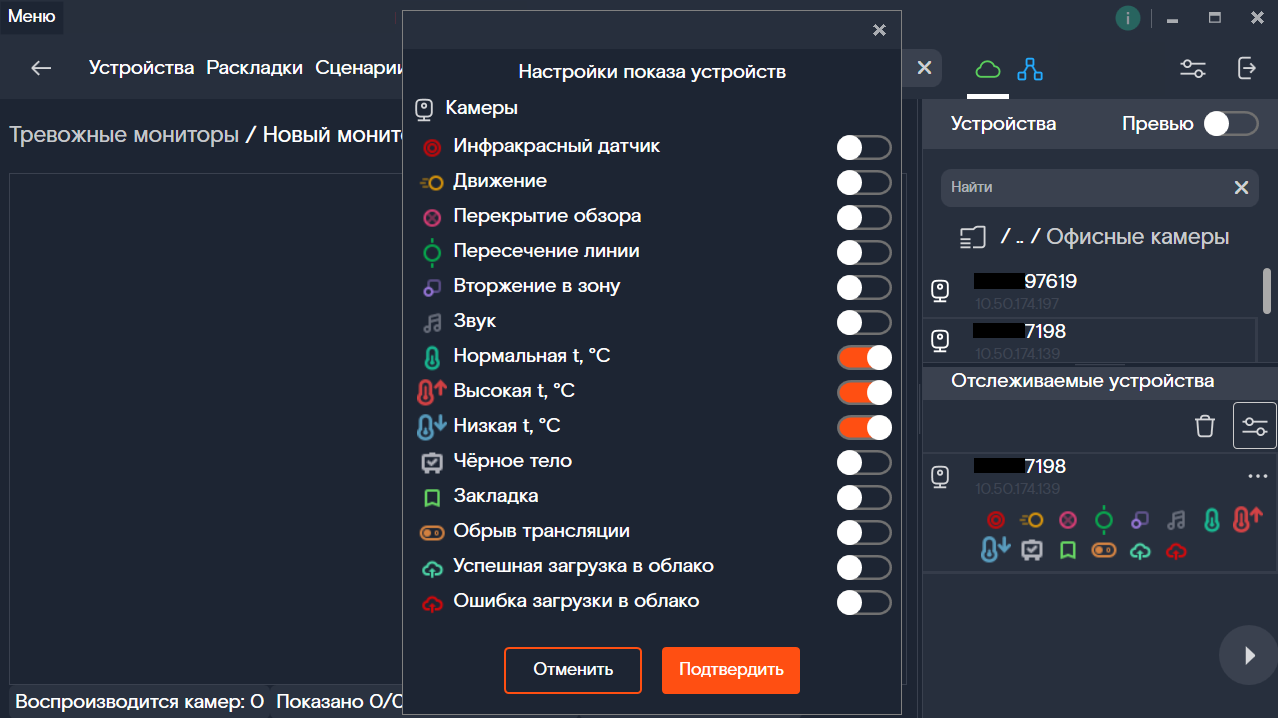Click tracked device red cloud error icon

[x=1176, y=550]
